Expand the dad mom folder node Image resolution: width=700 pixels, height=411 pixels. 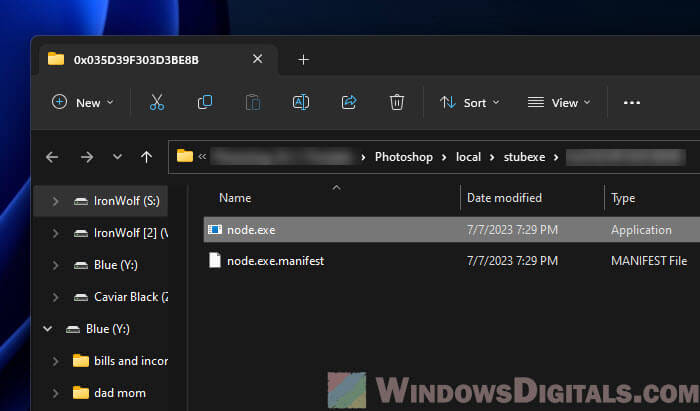(x=55, y=394)
